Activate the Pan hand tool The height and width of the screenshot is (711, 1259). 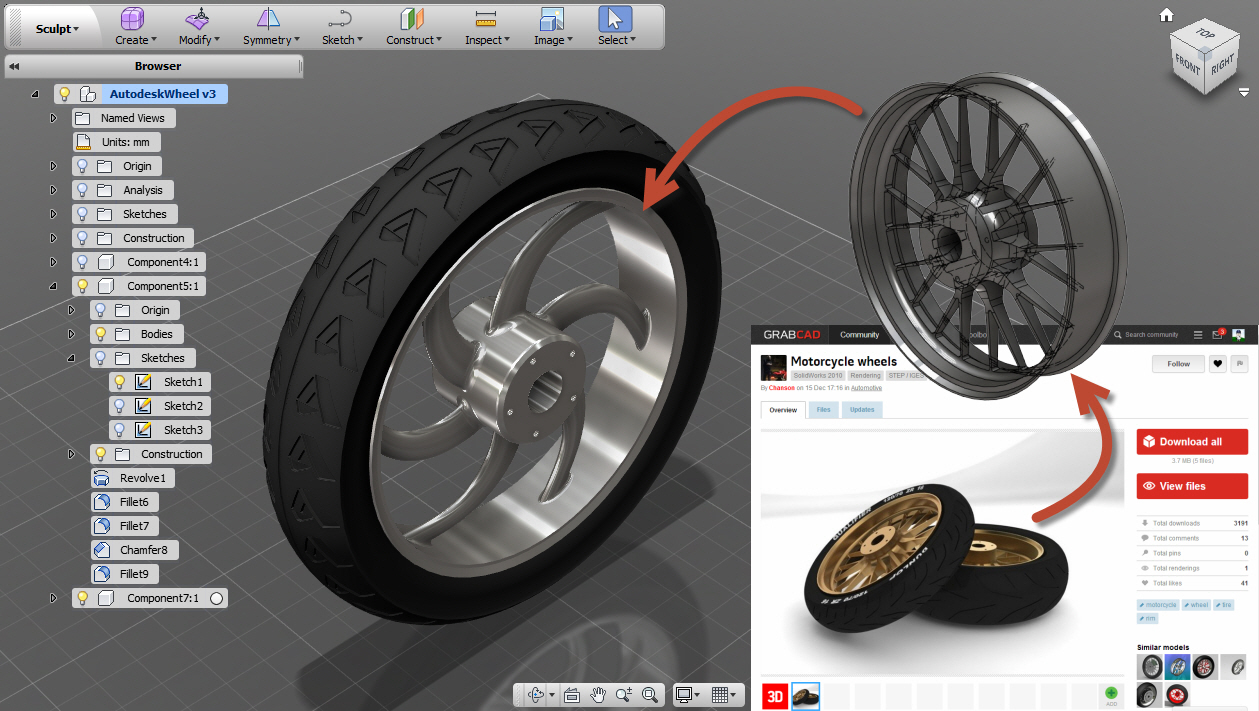pos(598,696)
